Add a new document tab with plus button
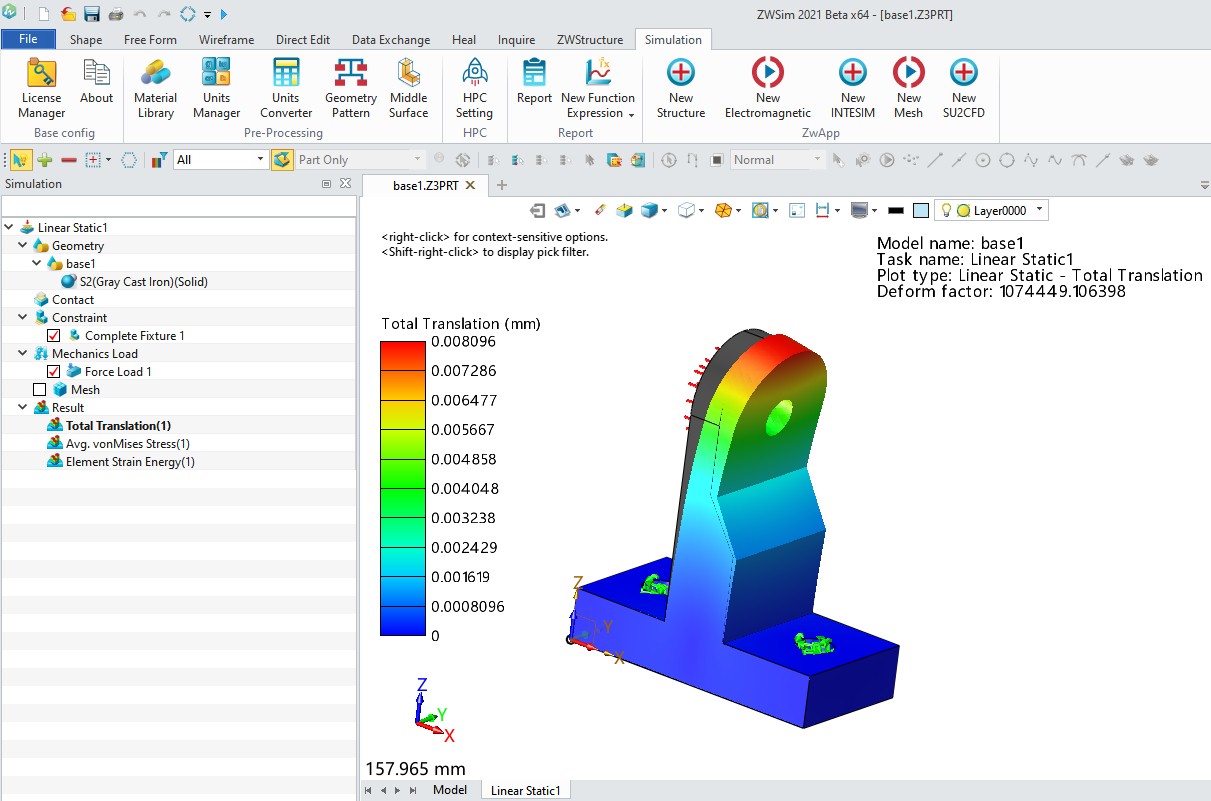This screenshot has width=1211, height=801. [x=502, y=185]
